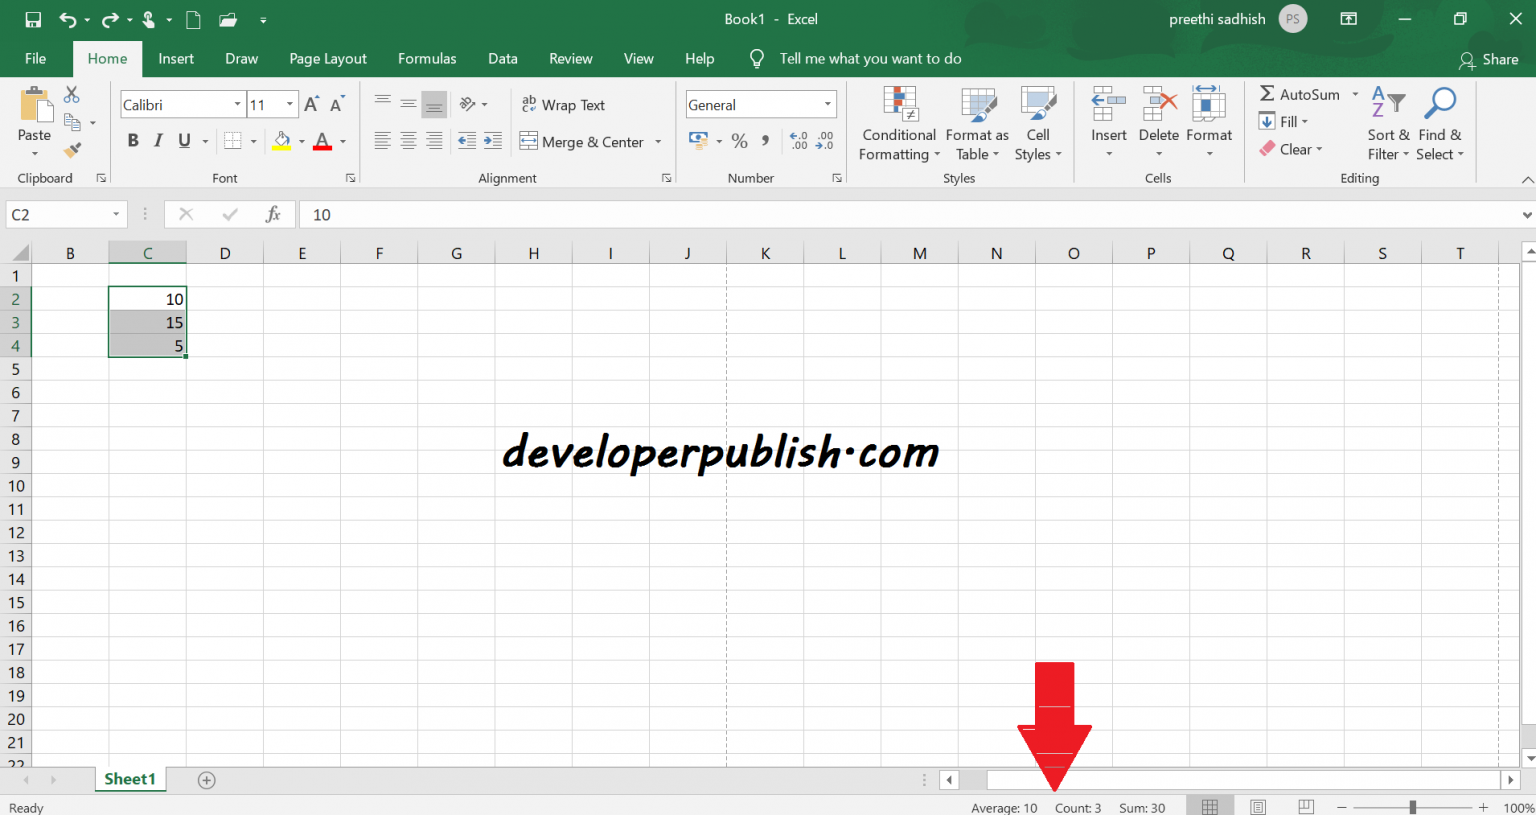Click the Bold formatting icon
The width and height of the screenshot is (1536, 815).
tap(133, 140)
